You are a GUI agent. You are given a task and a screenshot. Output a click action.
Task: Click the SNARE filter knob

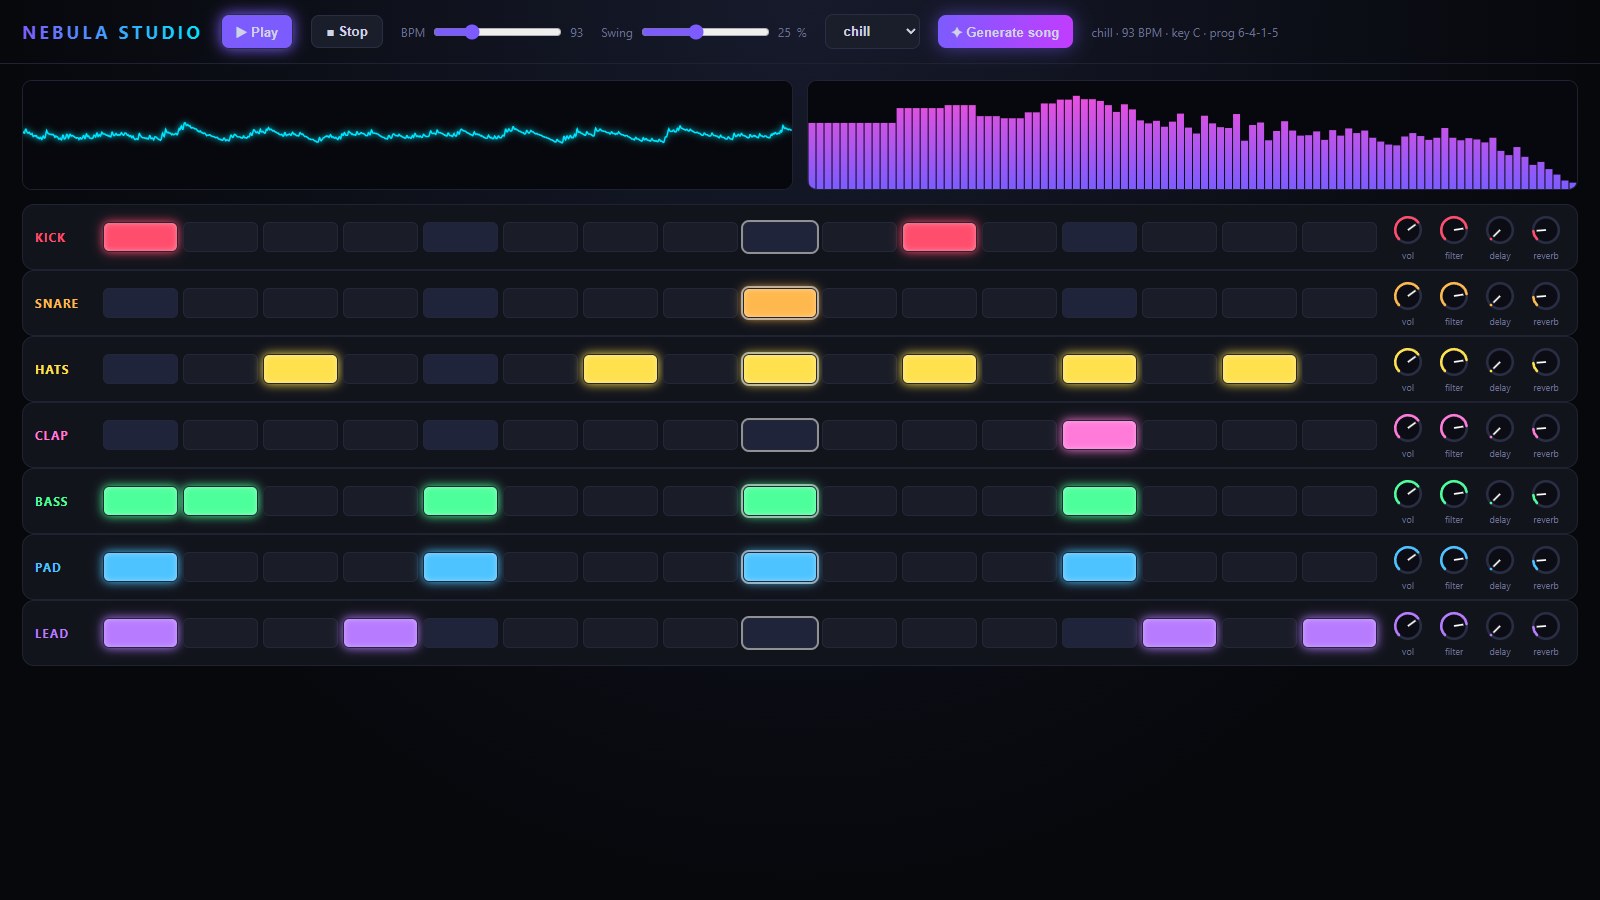(1454, 296)
